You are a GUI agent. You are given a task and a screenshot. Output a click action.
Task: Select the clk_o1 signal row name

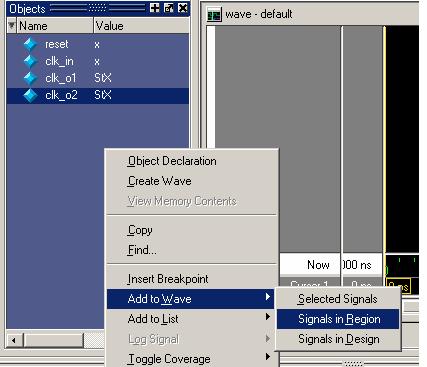click(x=60, y=78)
